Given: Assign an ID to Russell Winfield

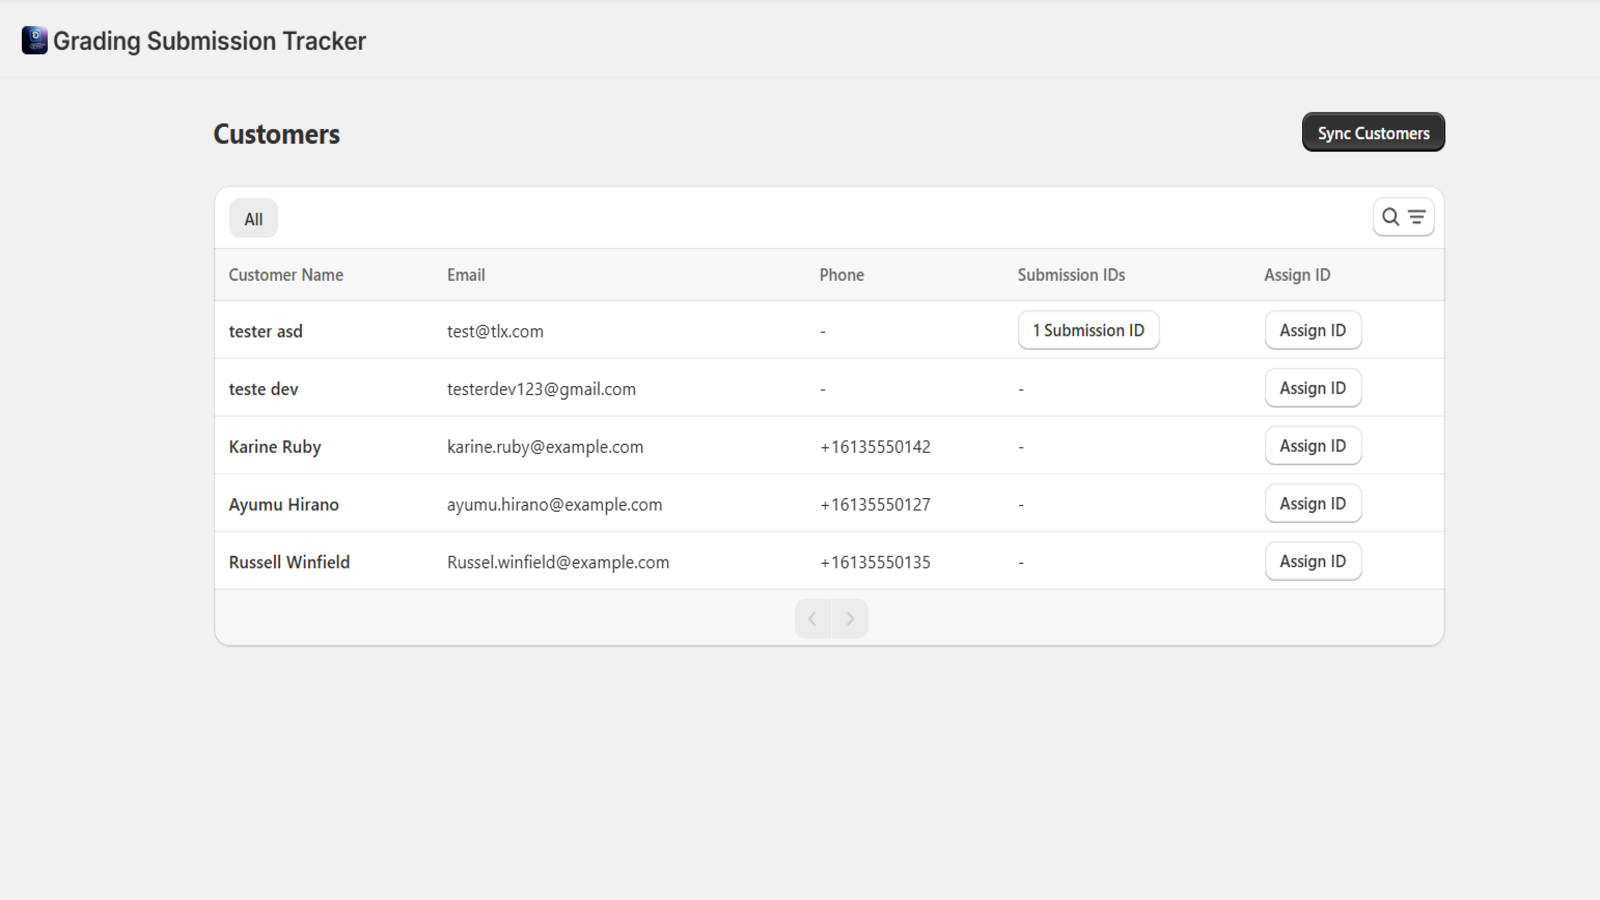Looking at the screenshot, I should point(1313,560).
